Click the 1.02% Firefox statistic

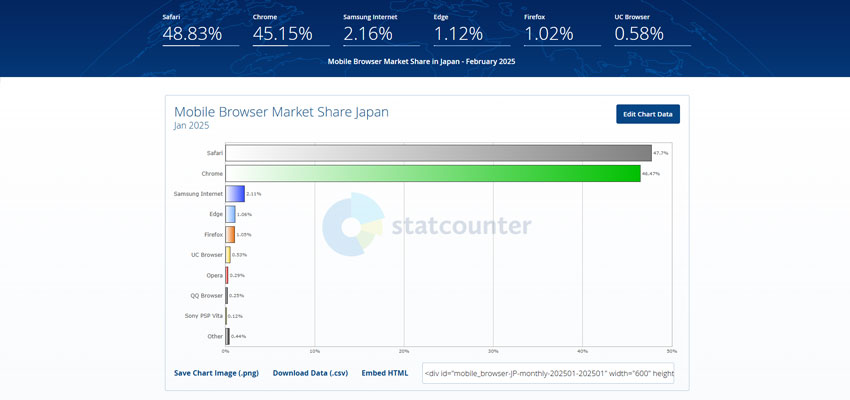click(x=549, y=34)
